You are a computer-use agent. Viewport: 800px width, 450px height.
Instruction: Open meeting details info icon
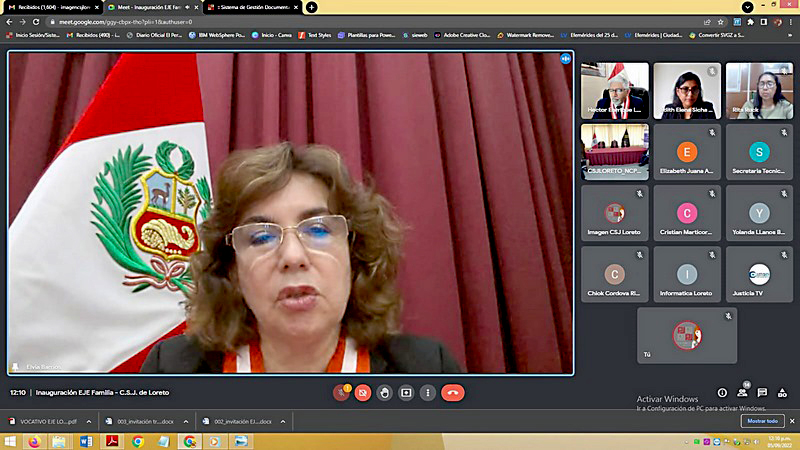(x=722, y=393)
